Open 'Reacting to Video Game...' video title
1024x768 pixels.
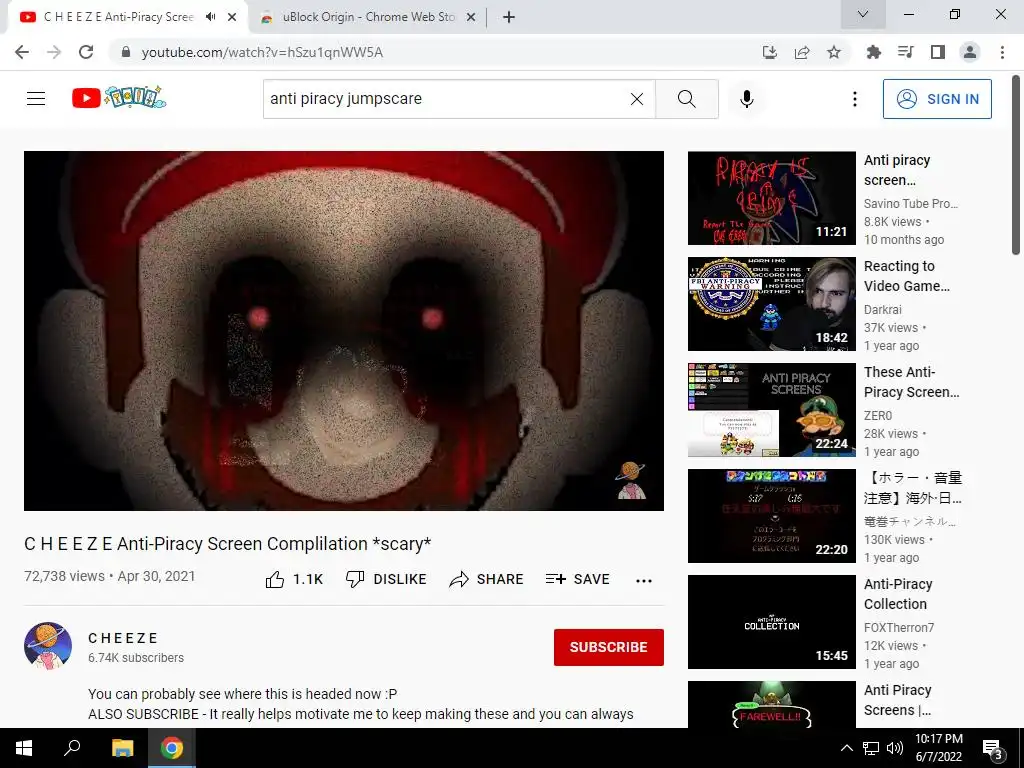(x=906, y=276)
